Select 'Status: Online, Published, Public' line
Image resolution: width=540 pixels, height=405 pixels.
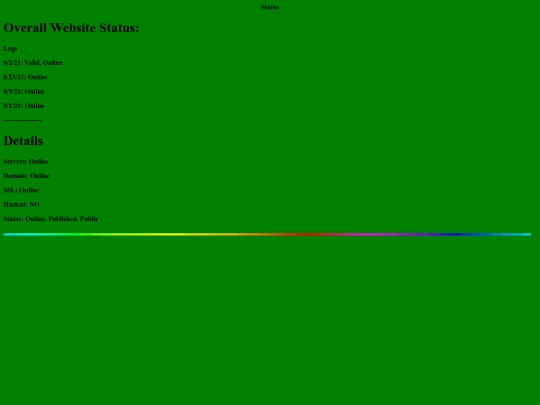51,219
